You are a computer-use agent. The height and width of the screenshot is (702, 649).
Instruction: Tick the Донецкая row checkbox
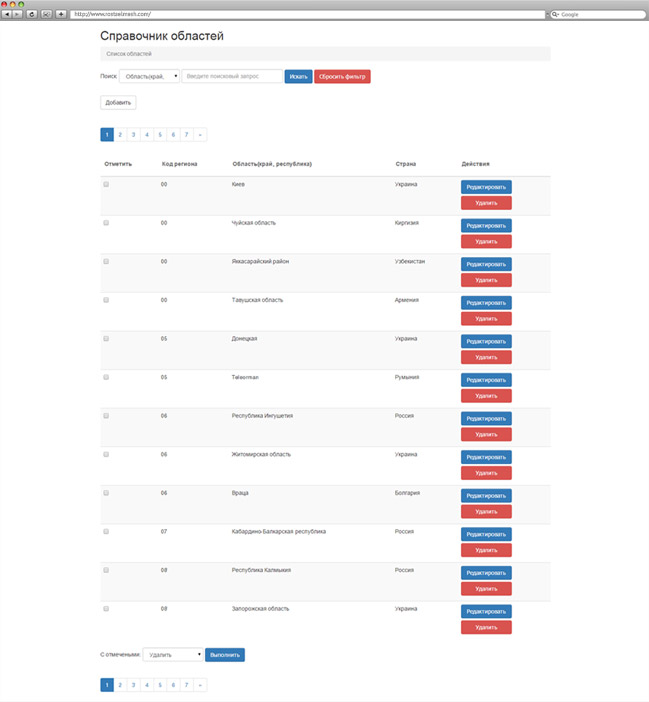pos(106,338)
